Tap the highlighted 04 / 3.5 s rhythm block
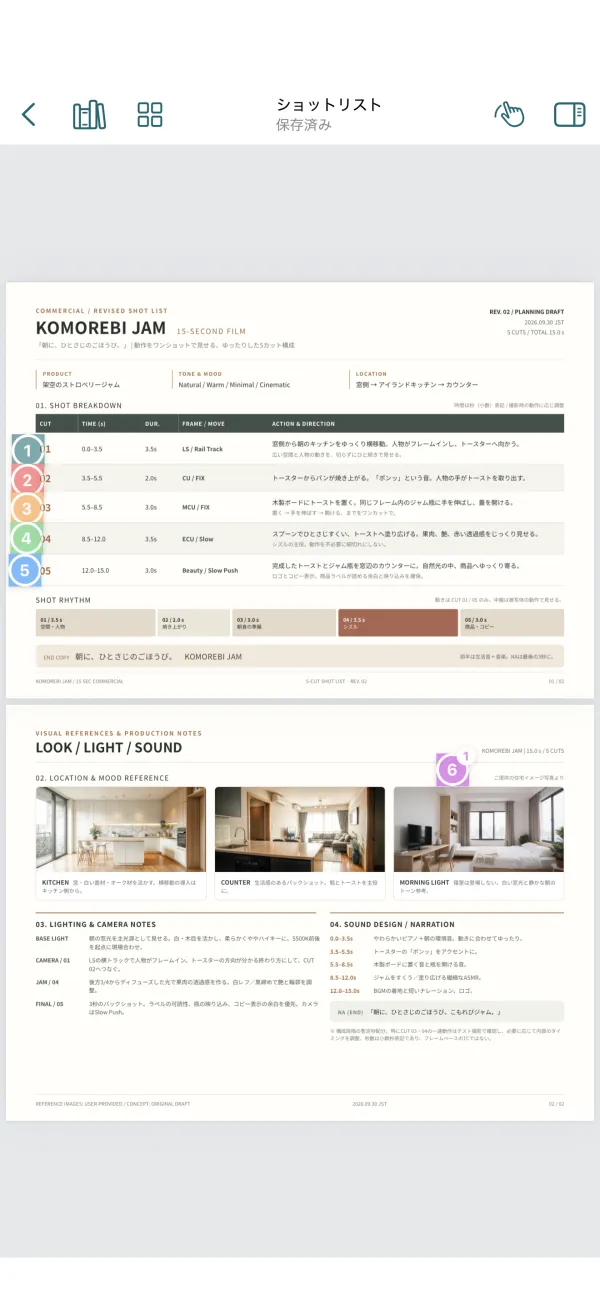The image size is (600, 1304). (398, 623)
